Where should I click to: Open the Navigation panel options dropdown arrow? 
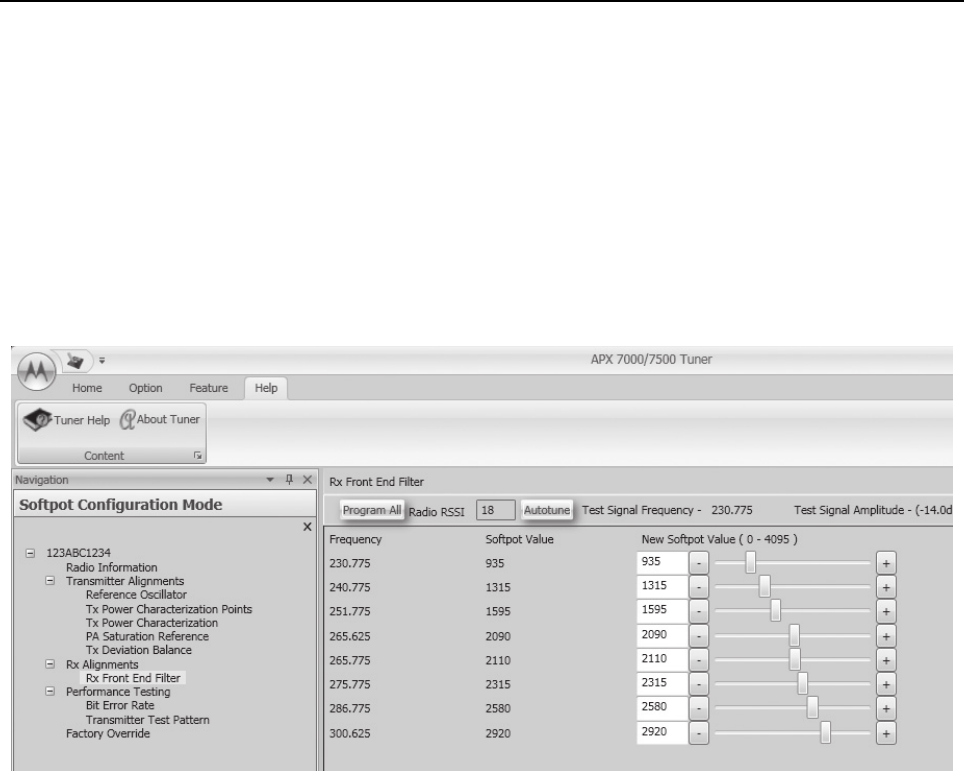(x=270, y=480)
